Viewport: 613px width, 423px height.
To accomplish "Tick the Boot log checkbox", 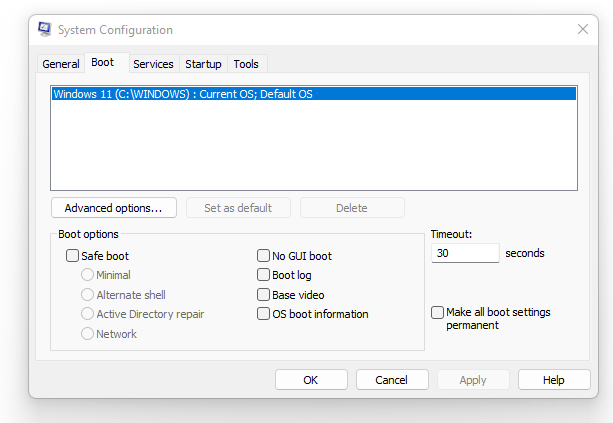I will point(263,275).
